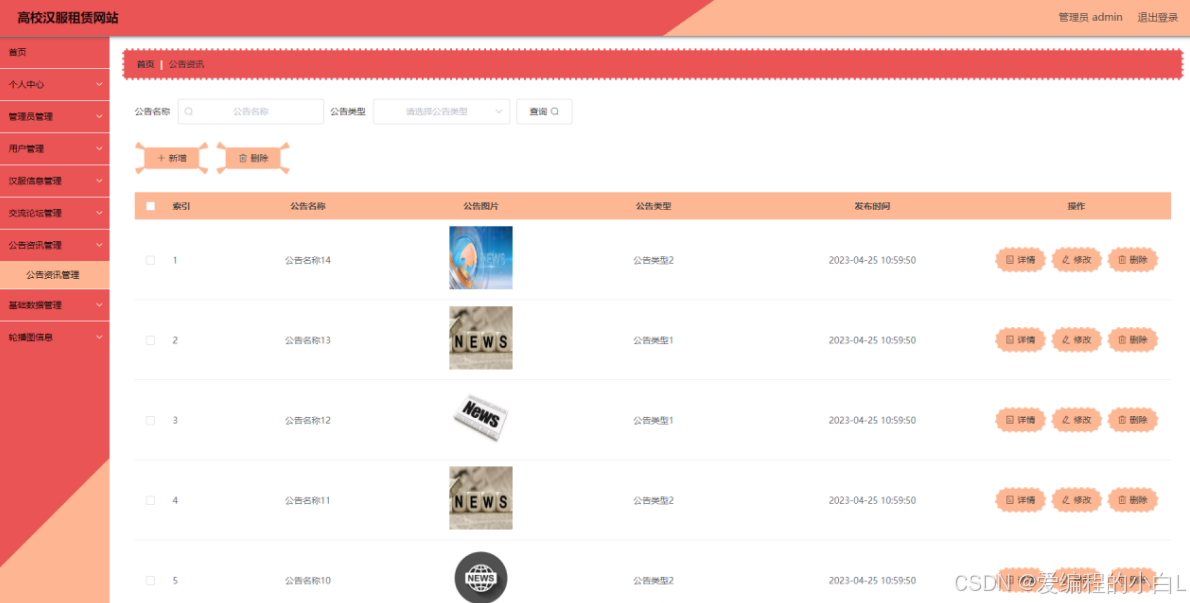
Task: Click the trash icon on top 删除 button
Action: (x=243, y=159)
